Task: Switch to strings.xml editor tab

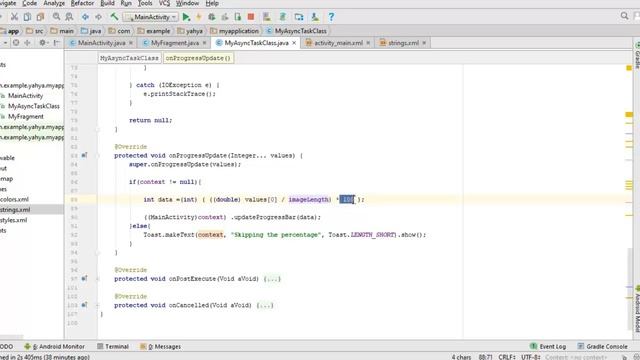Action: pos(403,43)
